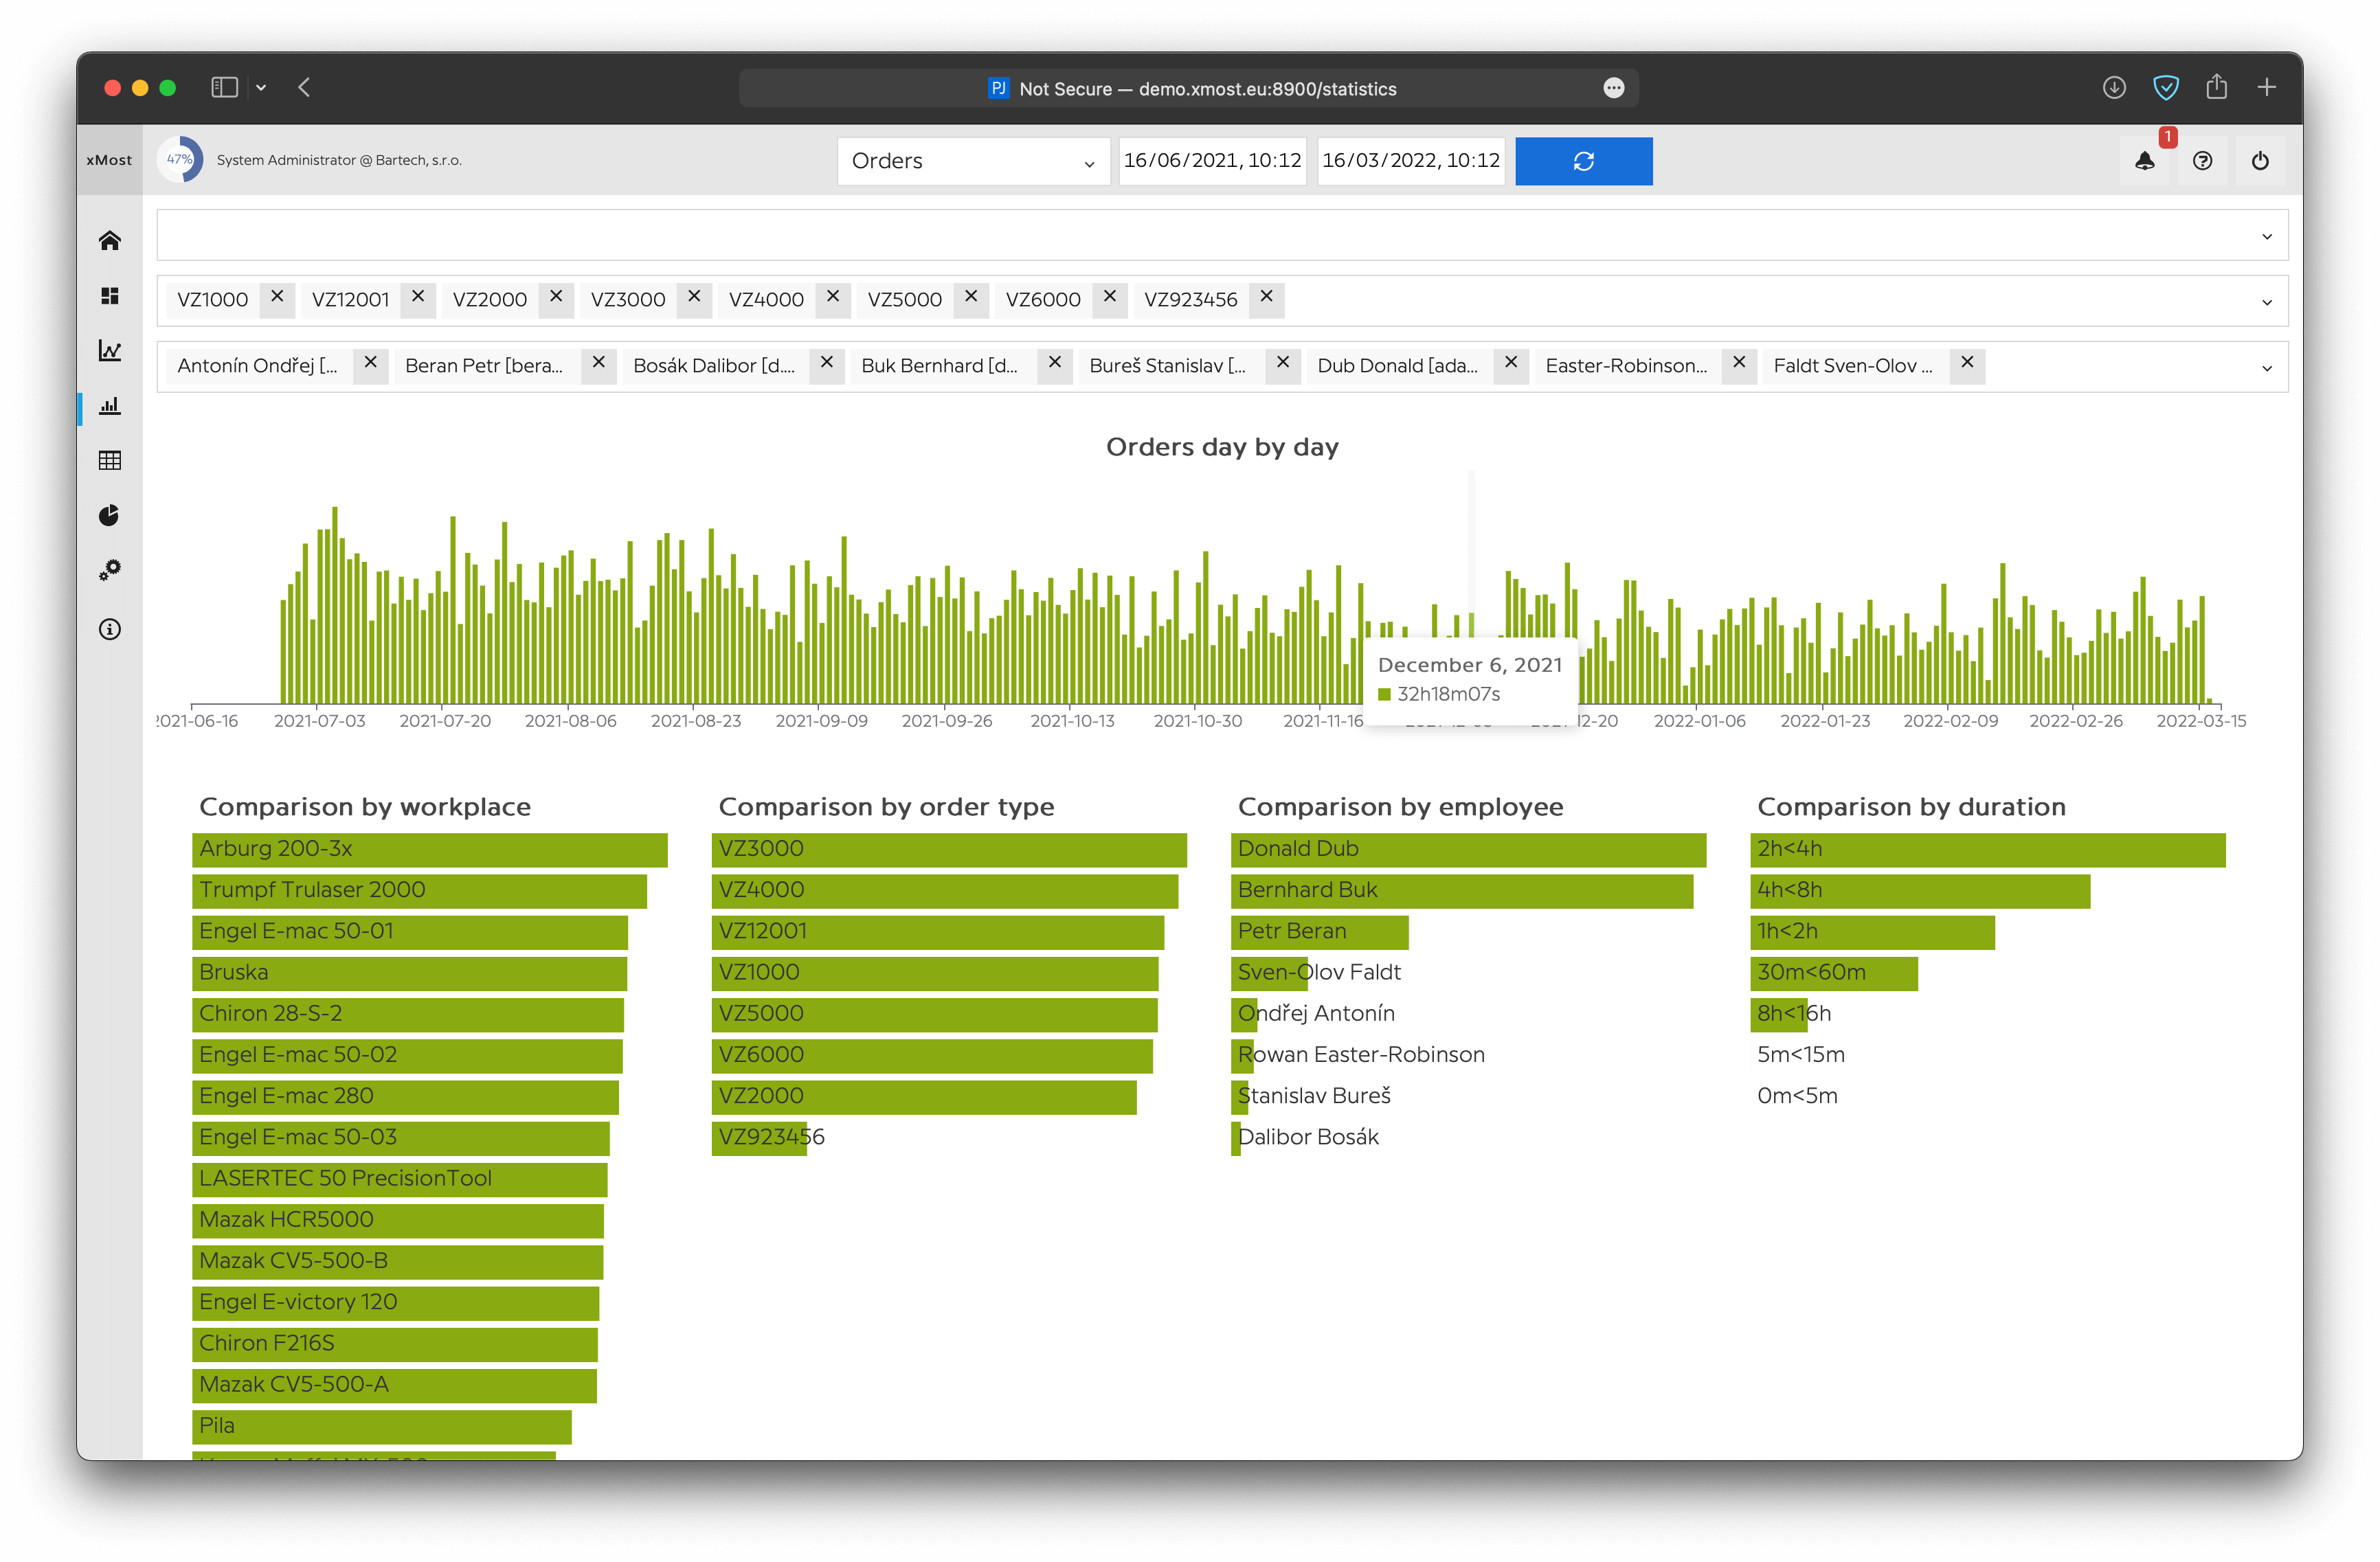Screen dimensions: 2380x1562
Task: Open the info icon in sidebar
Action: click(x=110, y=629)
